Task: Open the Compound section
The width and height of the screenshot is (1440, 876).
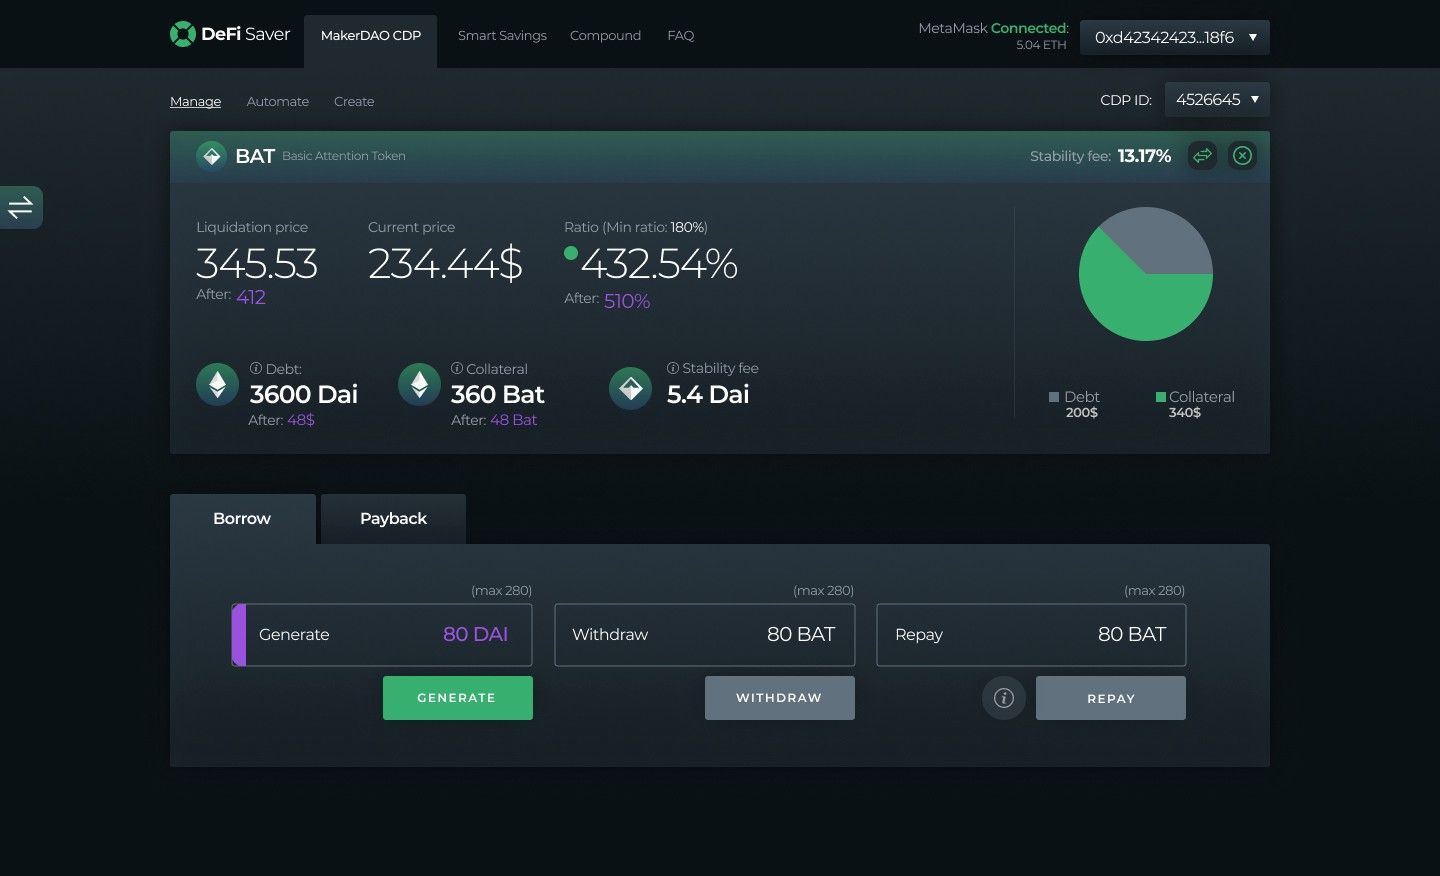Action: tap(605, 35)
